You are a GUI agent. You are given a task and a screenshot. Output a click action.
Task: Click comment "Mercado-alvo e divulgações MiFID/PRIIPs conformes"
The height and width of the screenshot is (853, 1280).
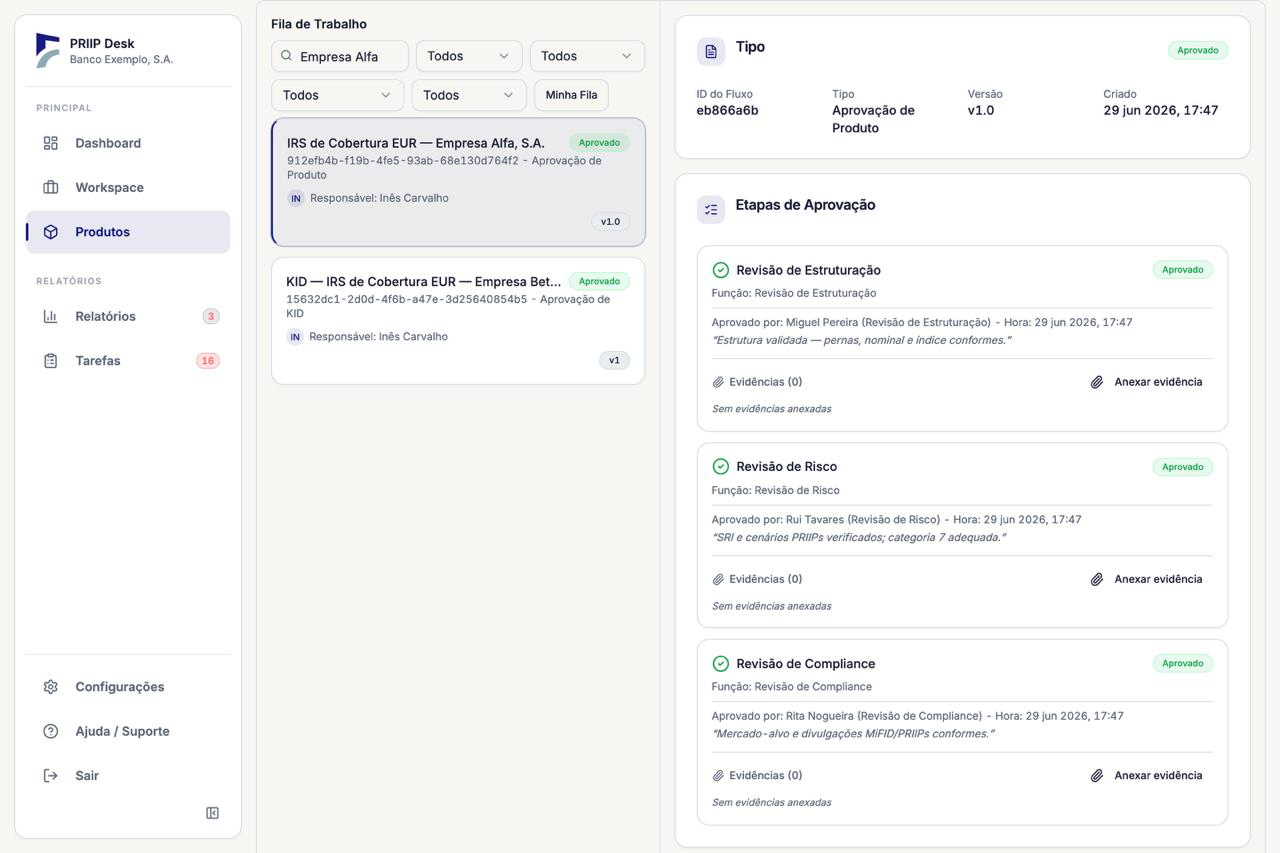pos(851,734)
